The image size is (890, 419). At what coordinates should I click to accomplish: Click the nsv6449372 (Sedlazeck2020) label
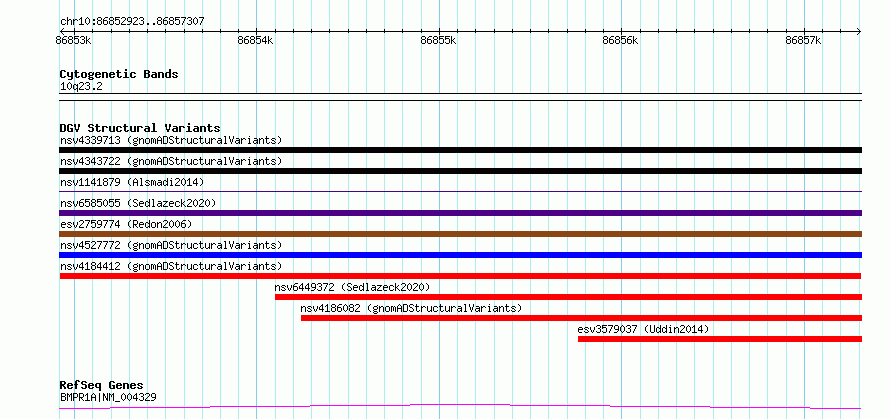pos(352,287)
